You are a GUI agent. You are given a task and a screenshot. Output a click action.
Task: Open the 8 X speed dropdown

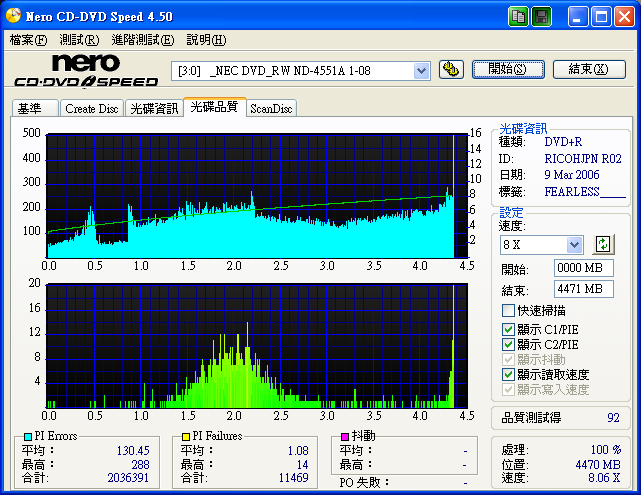tap(574, 245)
